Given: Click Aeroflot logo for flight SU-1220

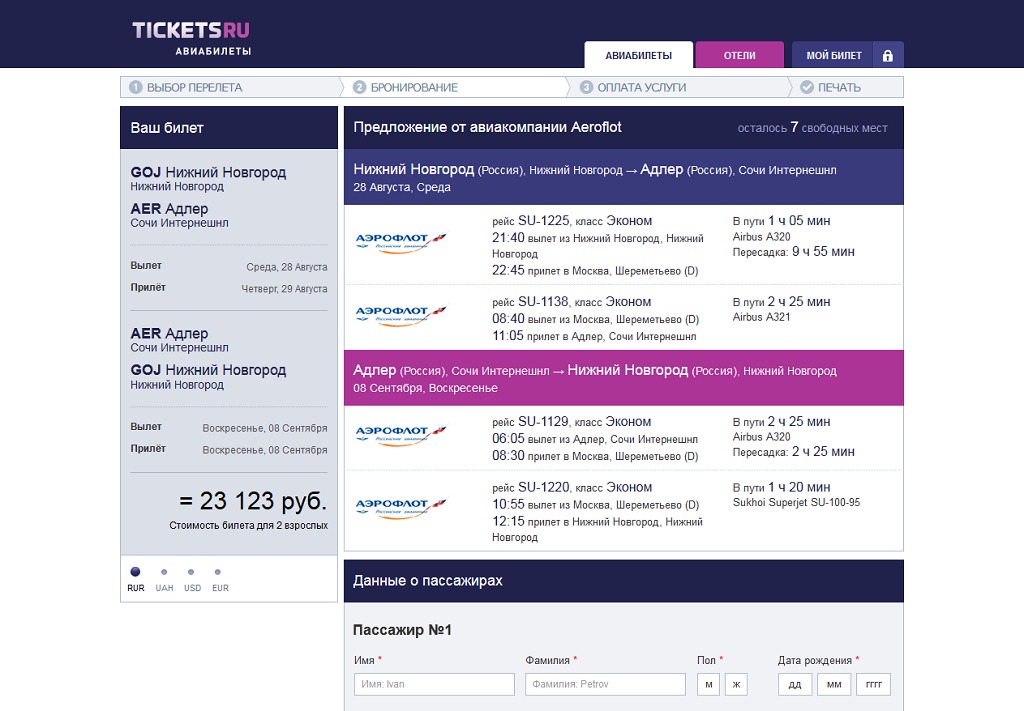Looking at the screenshot, I should [401, 507].
